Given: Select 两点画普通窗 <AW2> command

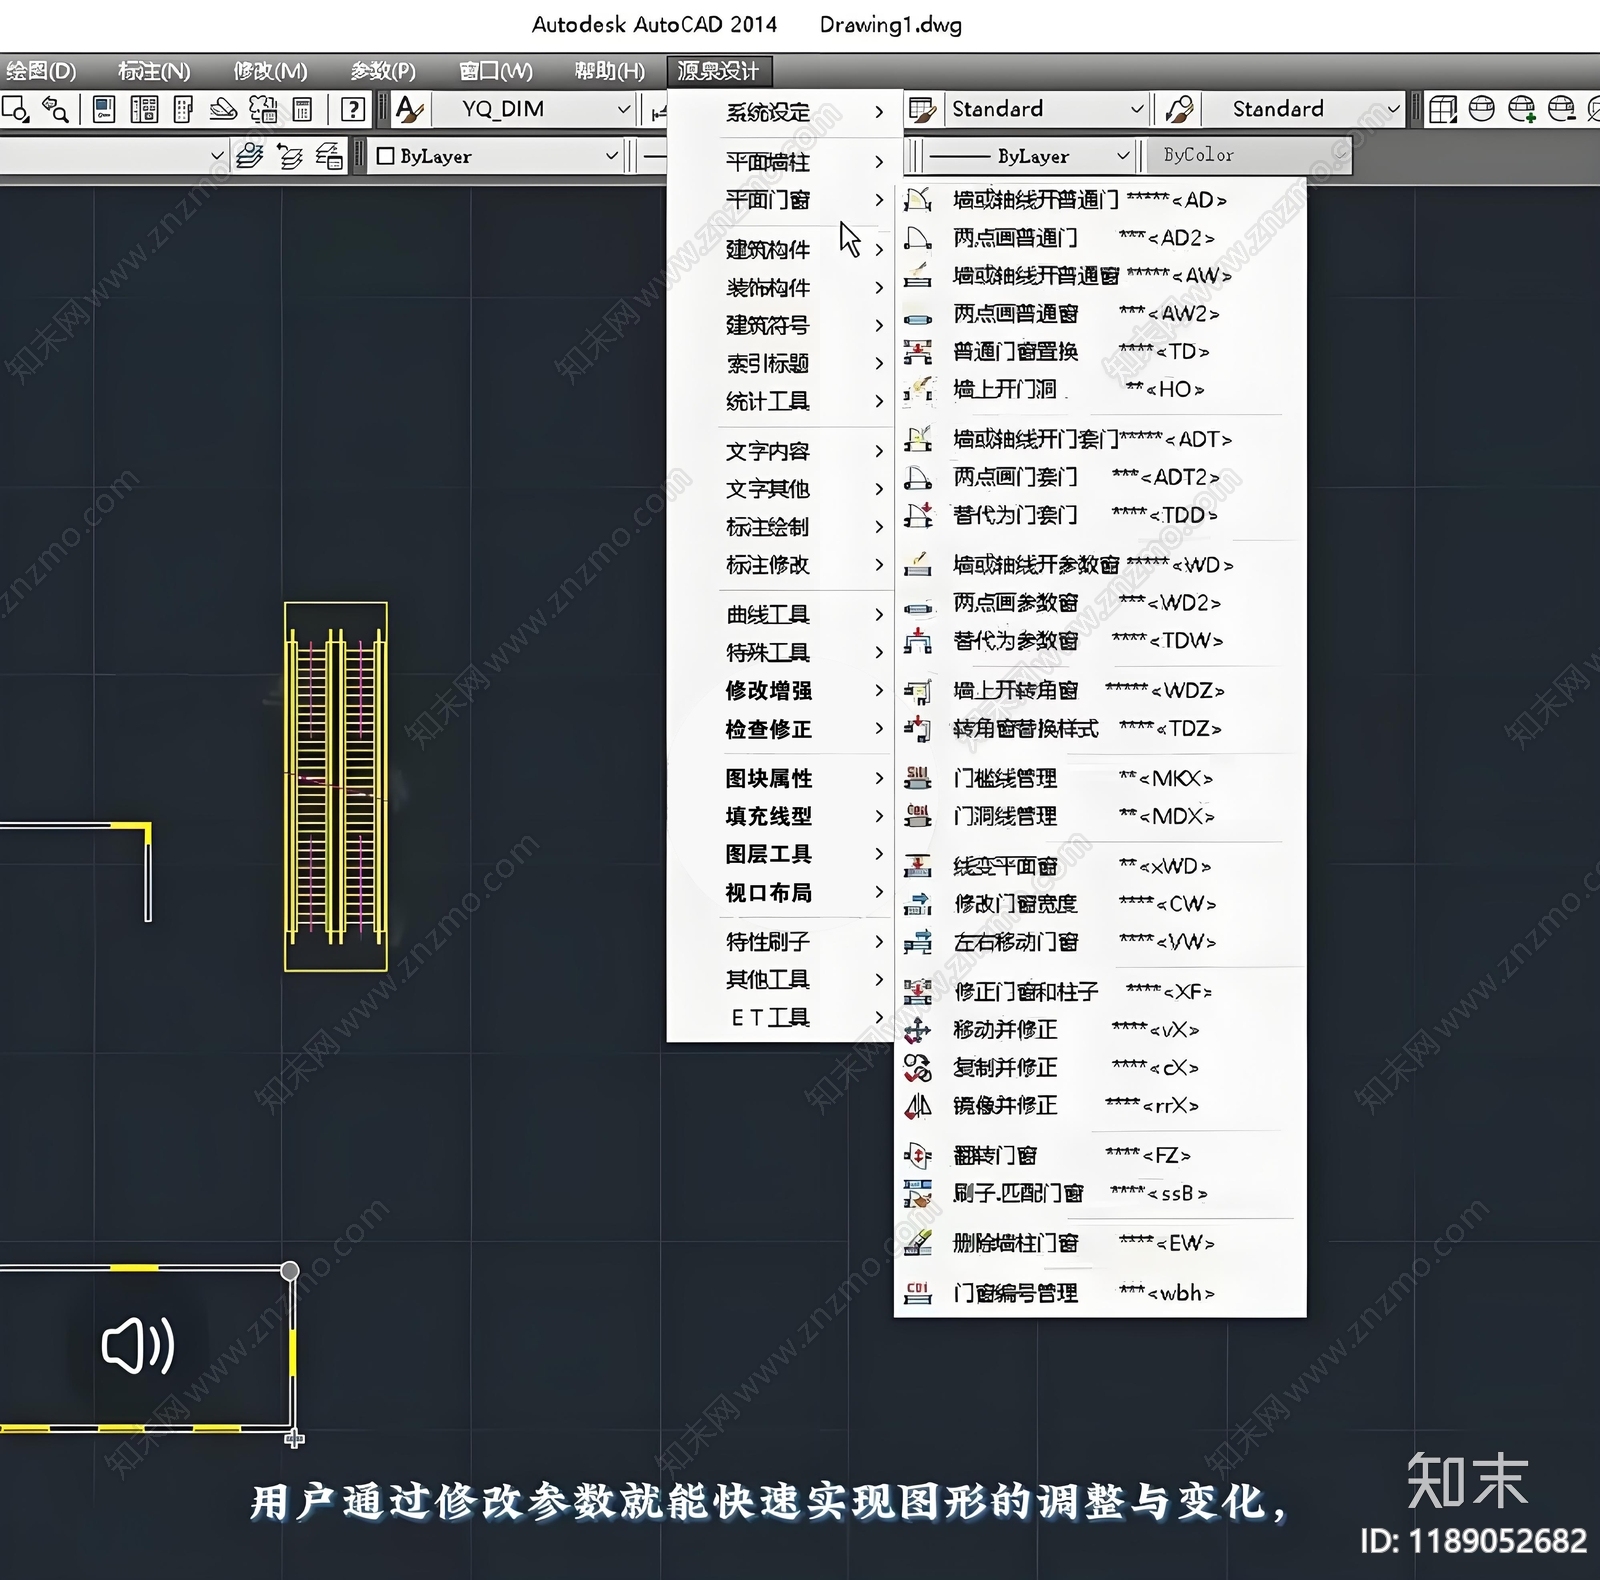Looking at the screenshot, I should point(1100,313).
